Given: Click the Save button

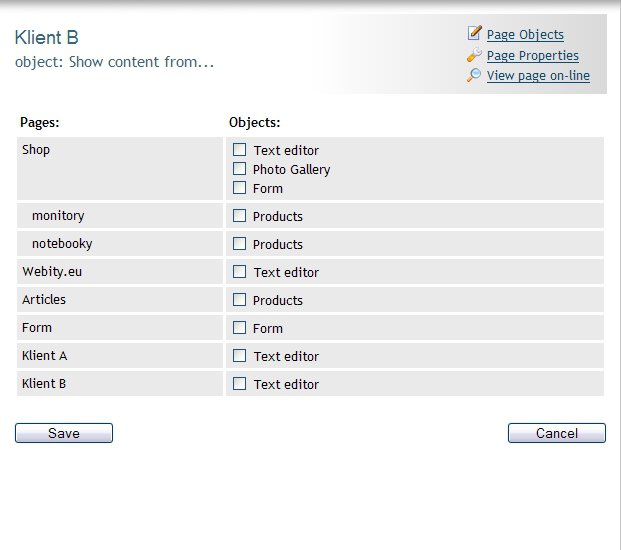Looking at the screenshot, I should click(64, 433).
